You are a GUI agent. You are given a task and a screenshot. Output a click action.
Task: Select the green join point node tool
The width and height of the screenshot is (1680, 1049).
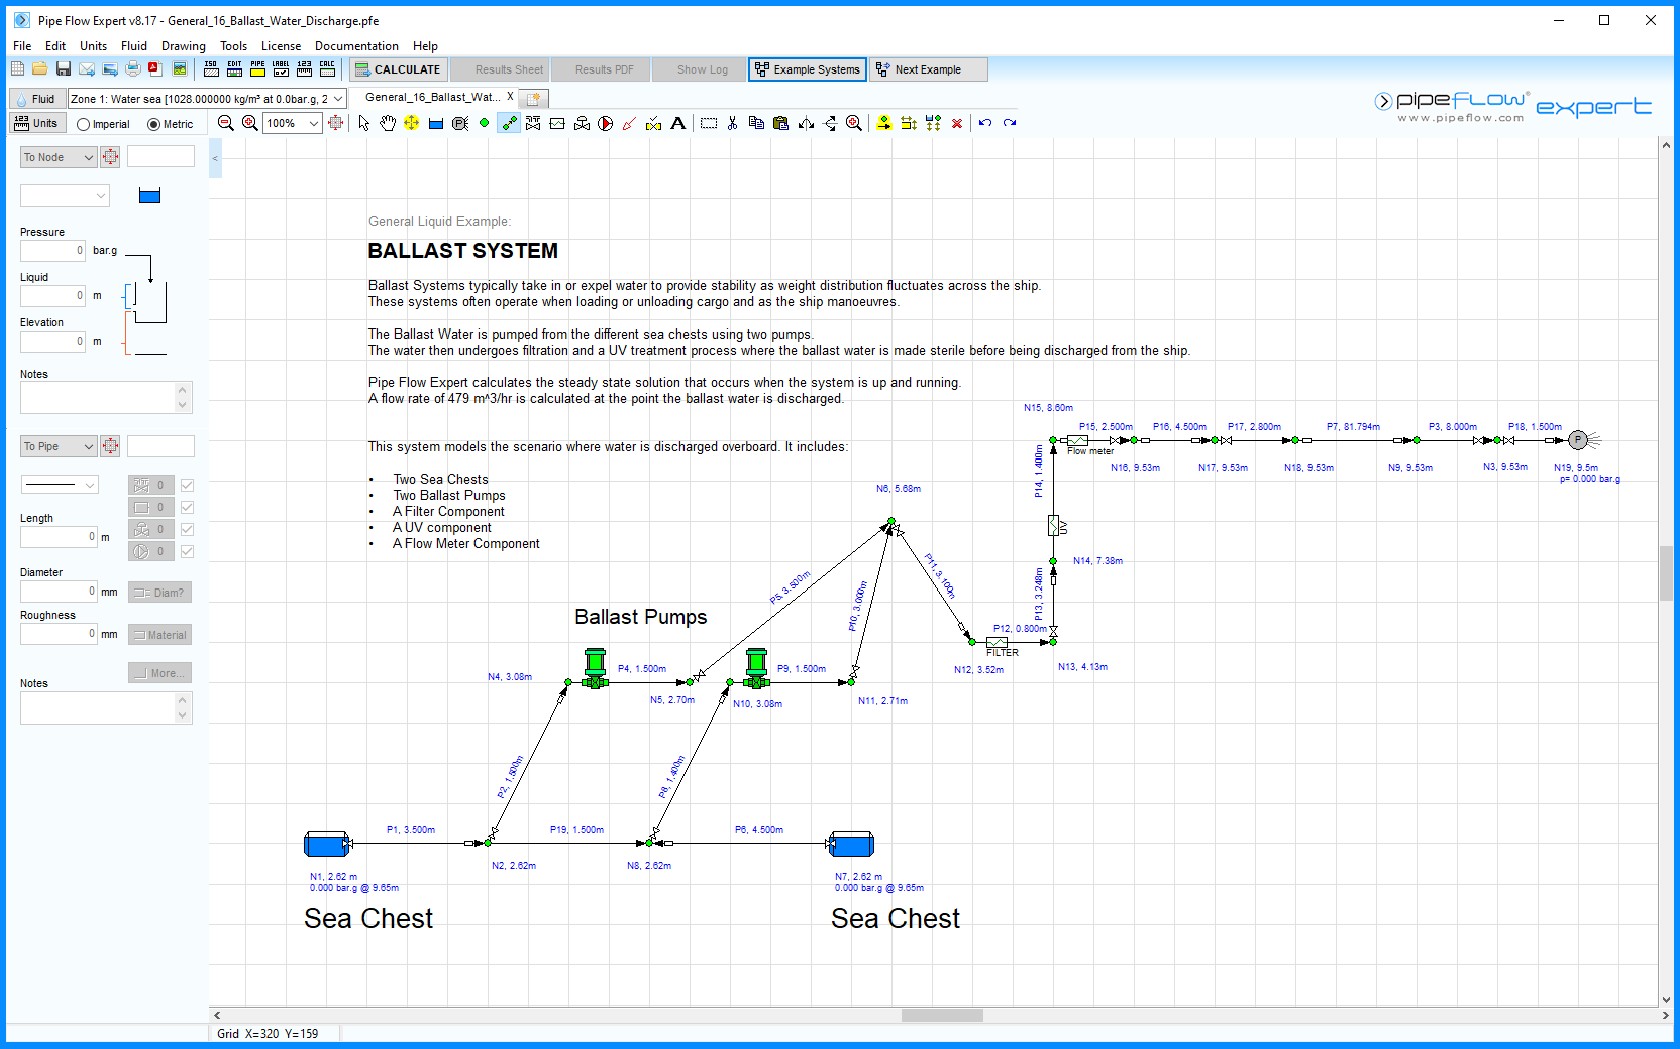click(x=485, y=123)
